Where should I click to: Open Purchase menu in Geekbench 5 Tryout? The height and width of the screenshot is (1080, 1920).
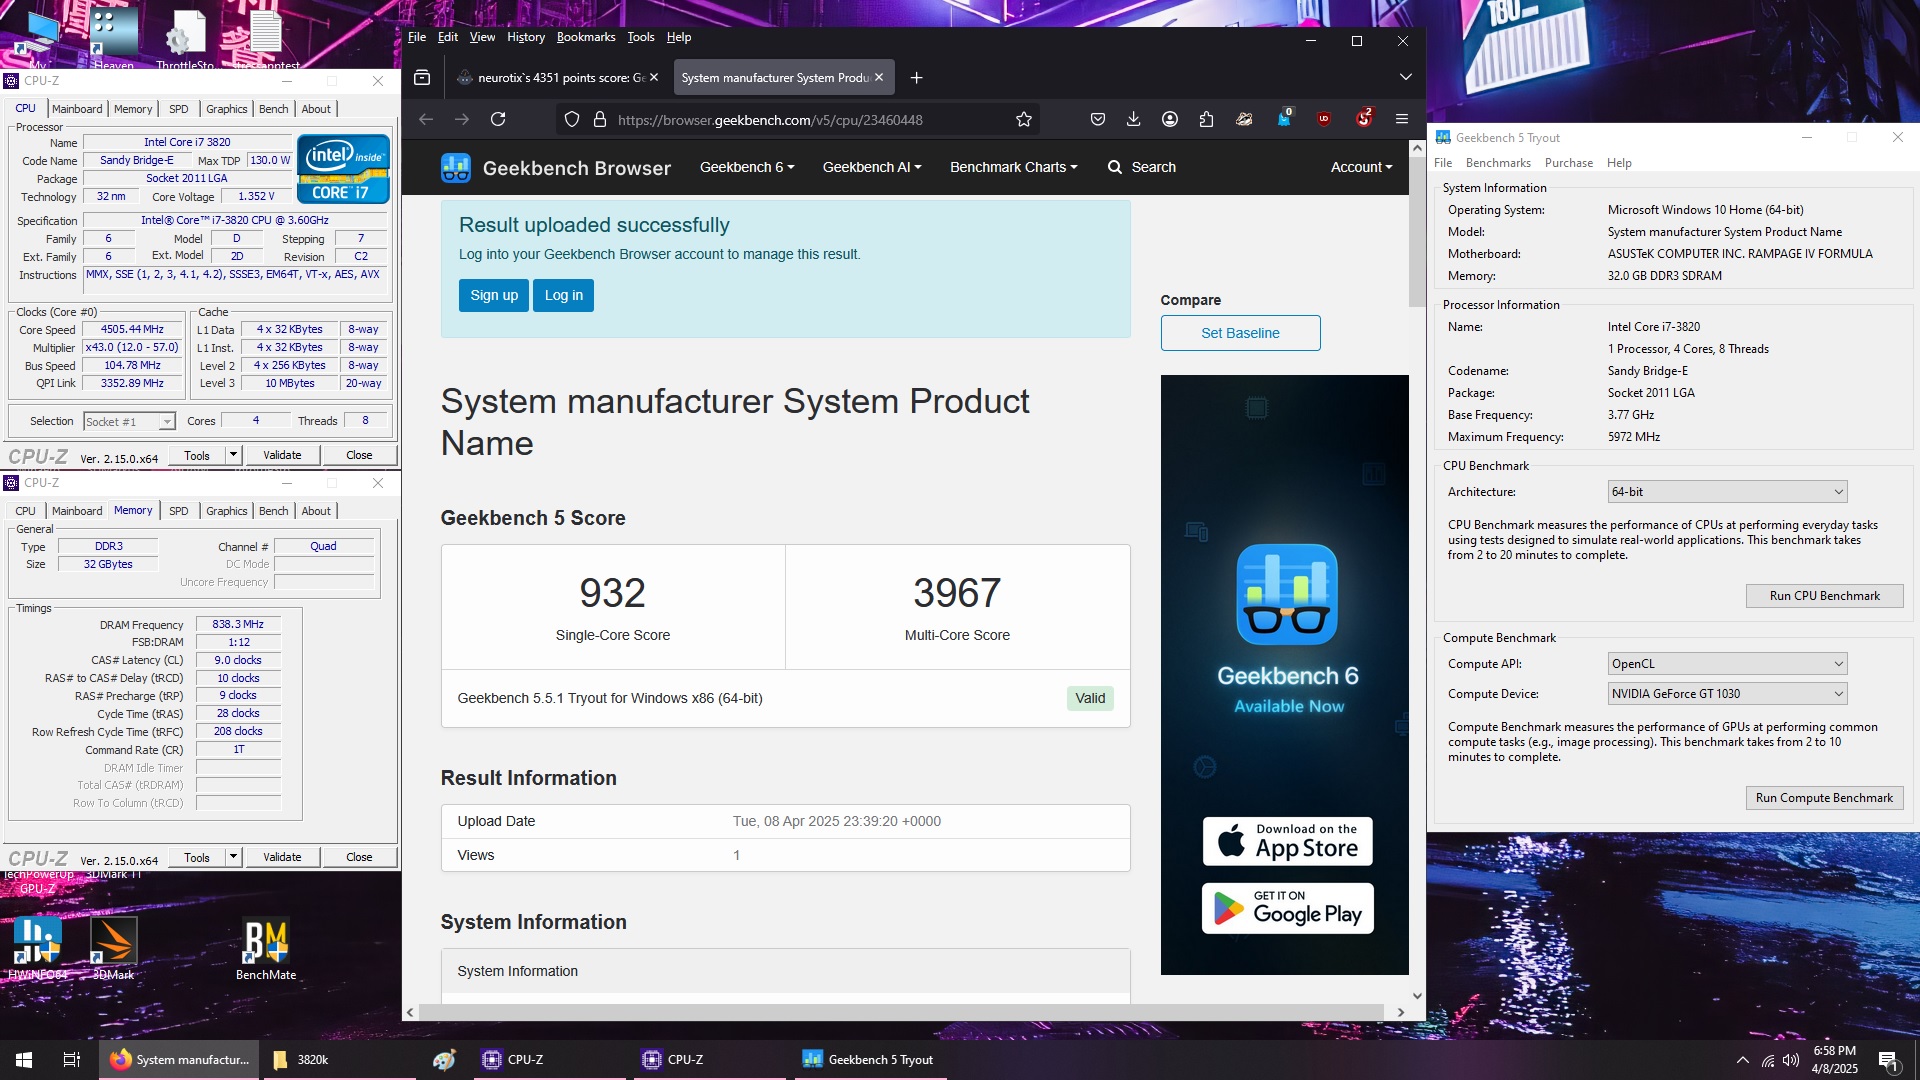tap(1568, 163)
